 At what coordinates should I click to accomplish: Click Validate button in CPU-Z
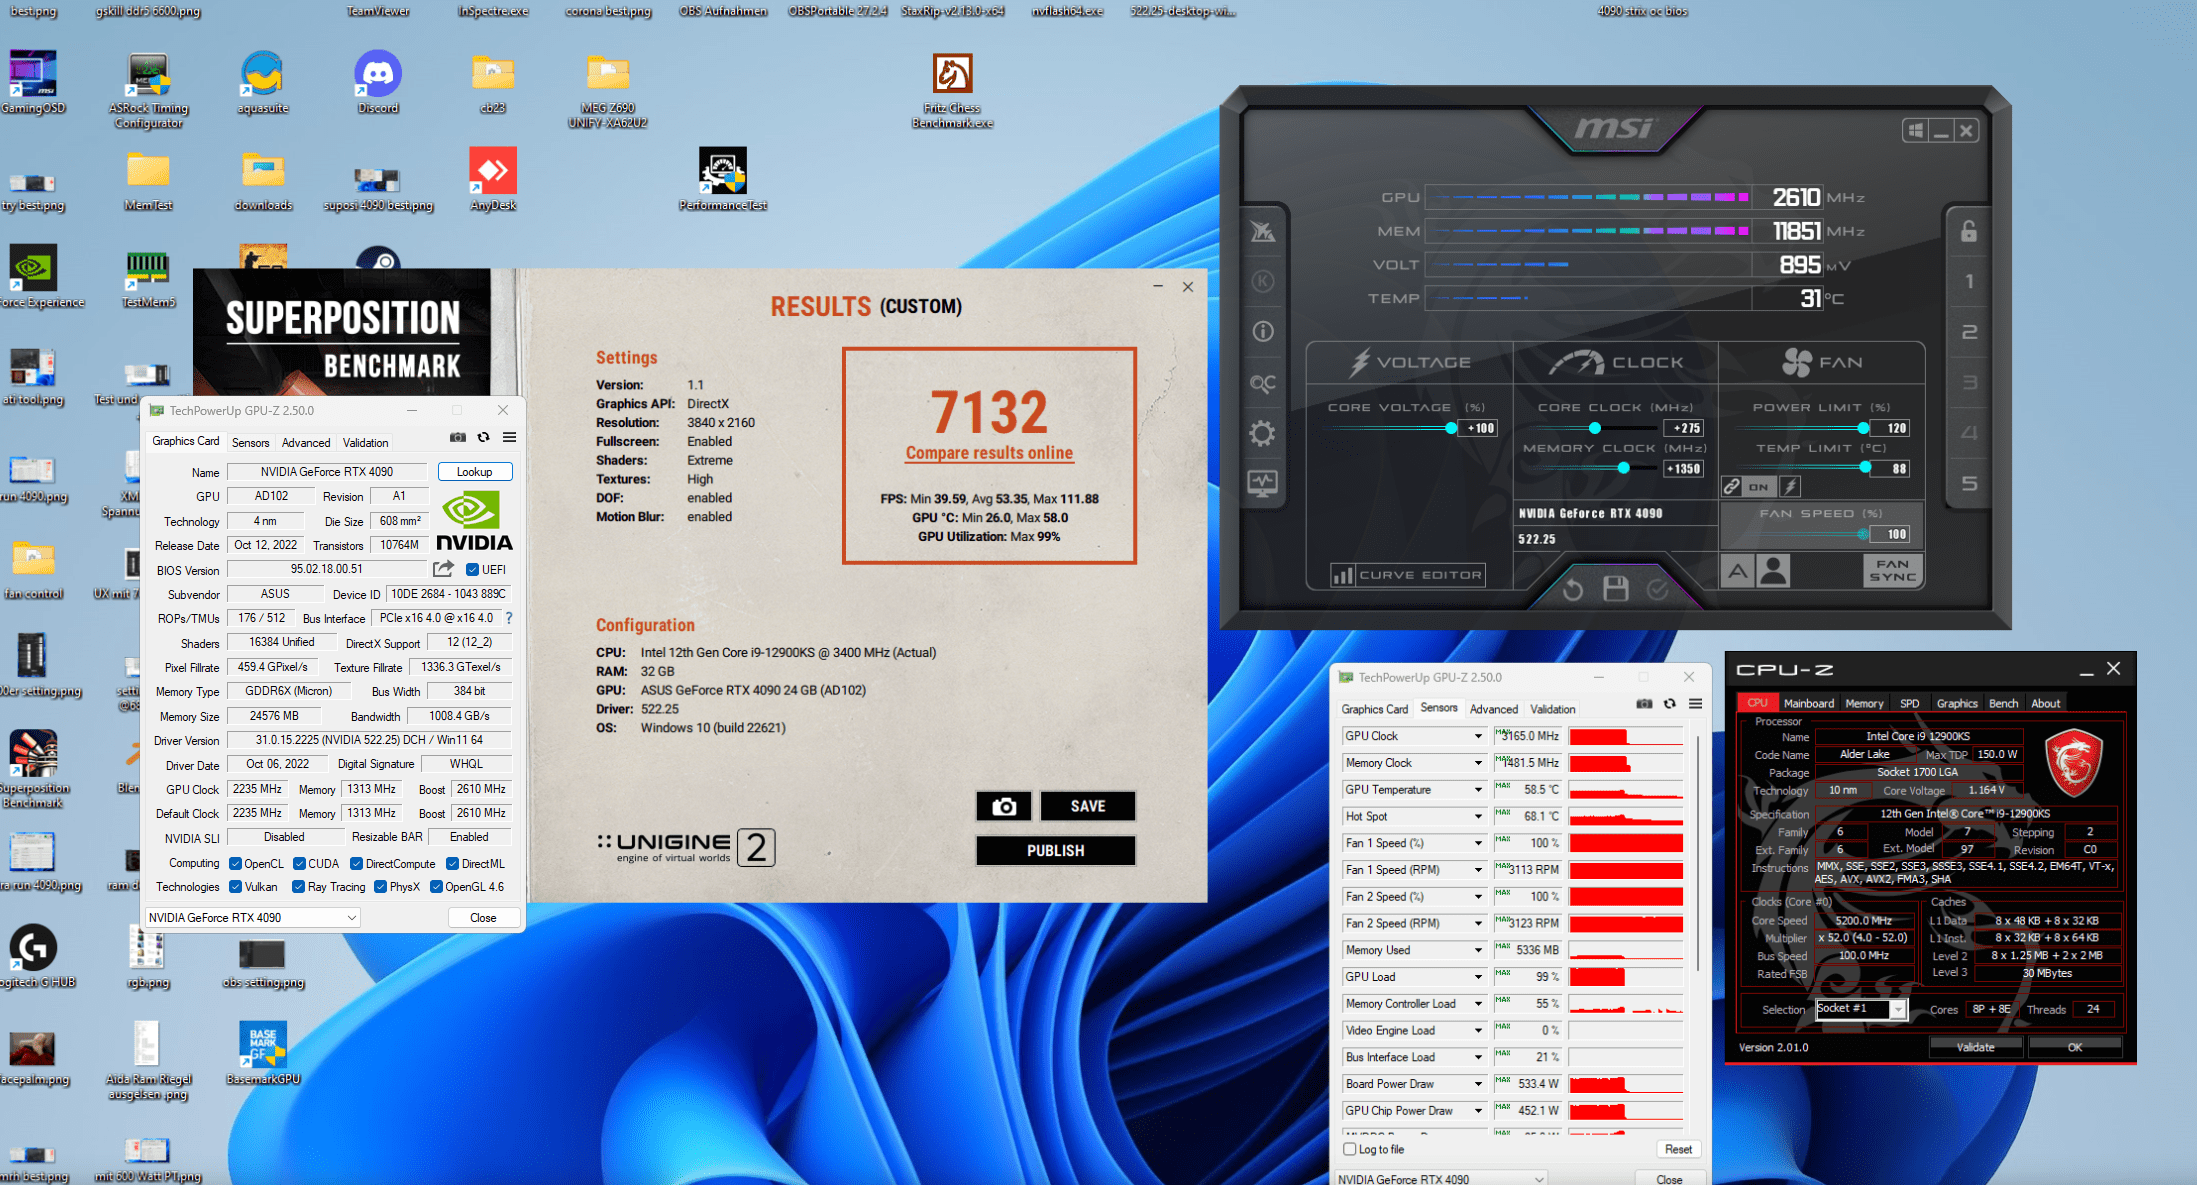(1975, 1047)
